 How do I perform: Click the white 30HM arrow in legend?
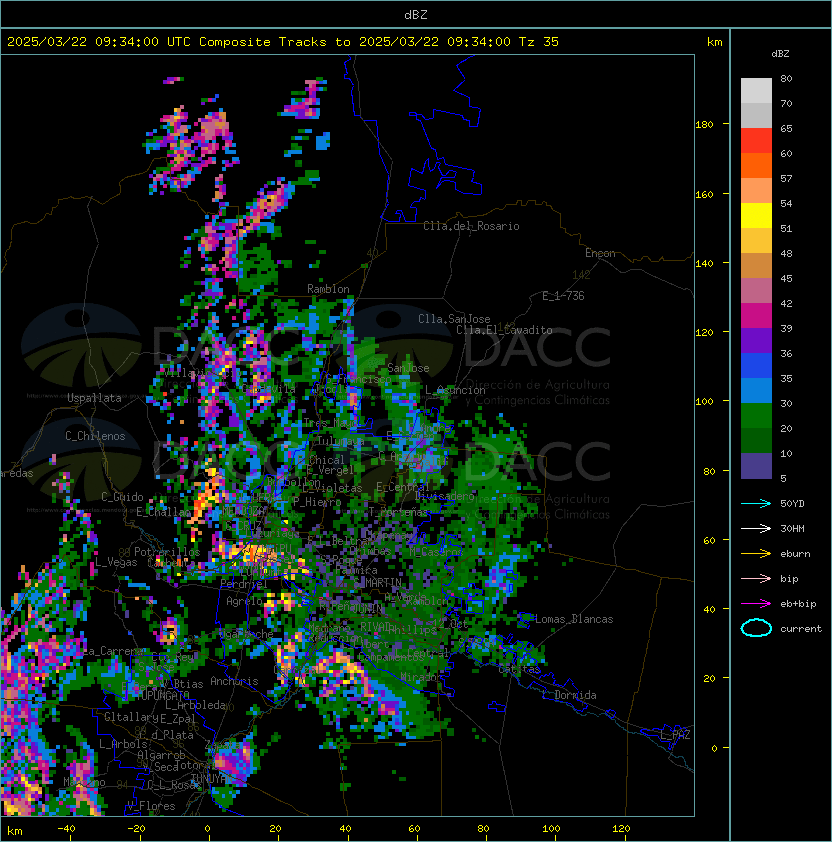(x=756, y=528)
